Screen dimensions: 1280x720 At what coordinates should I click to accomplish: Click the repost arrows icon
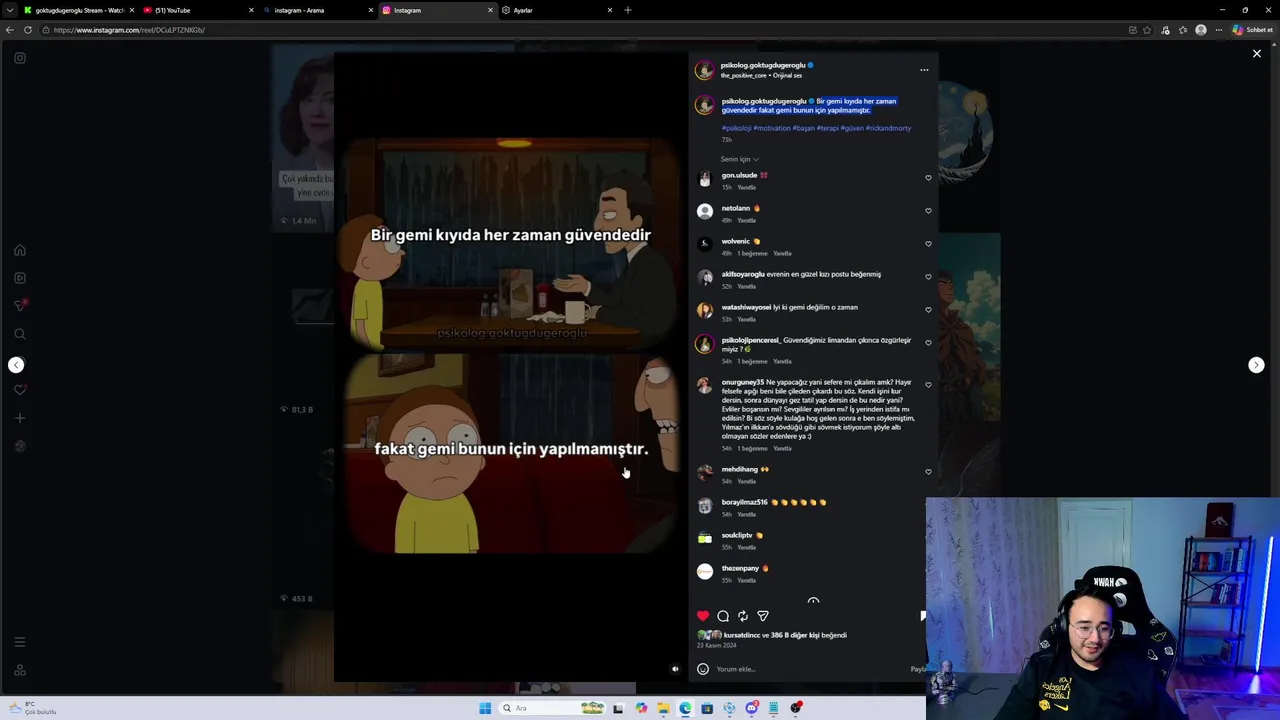(x=742, y=616)
